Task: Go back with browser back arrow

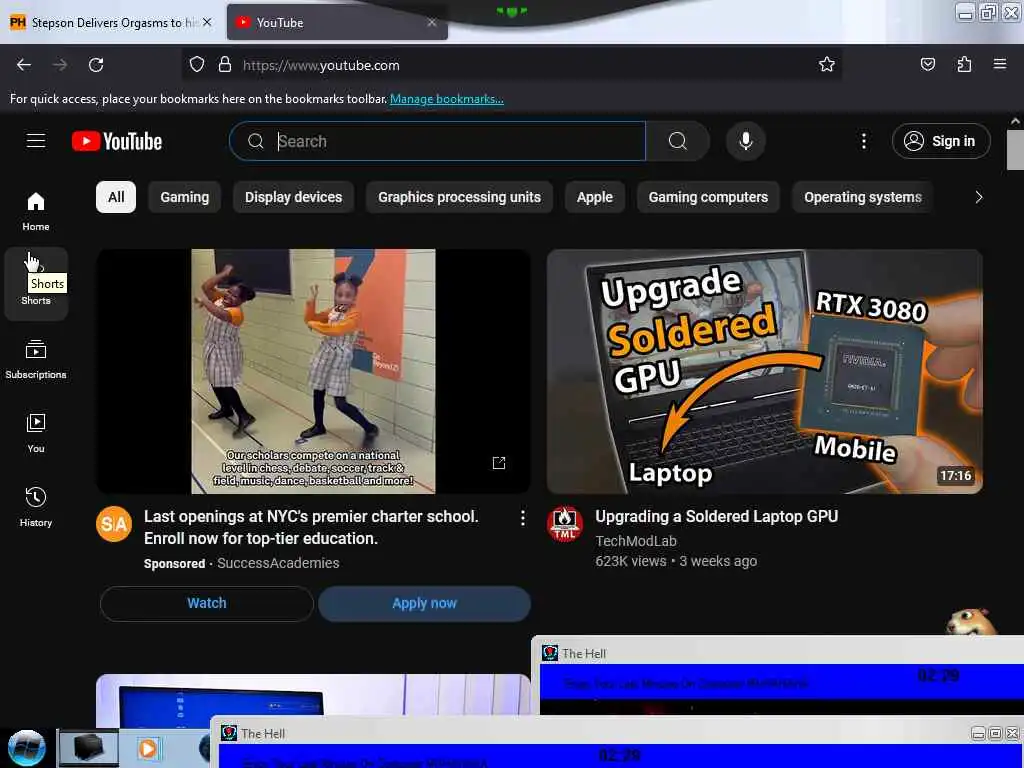Action: coord(24,65)
